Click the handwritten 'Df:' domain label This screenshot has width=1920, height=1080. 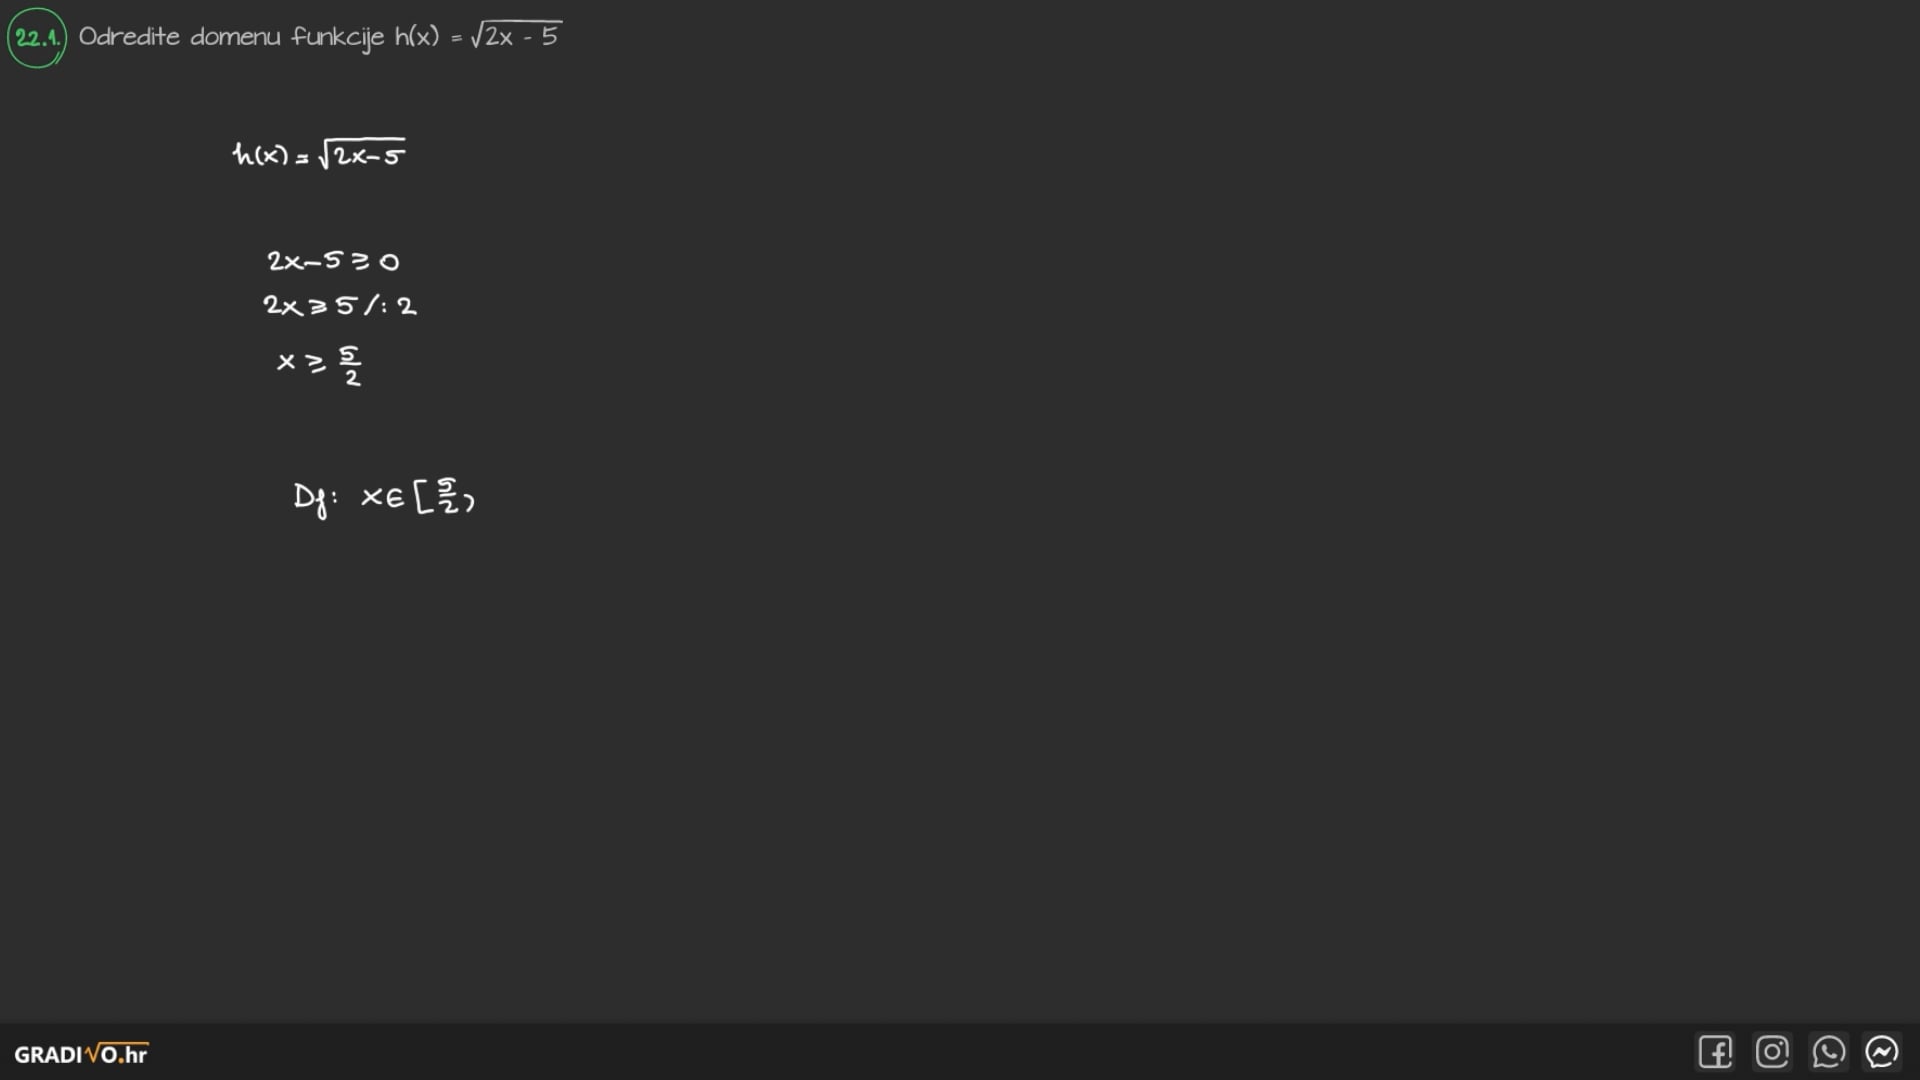pyautogui.click(x=314, y=497)
